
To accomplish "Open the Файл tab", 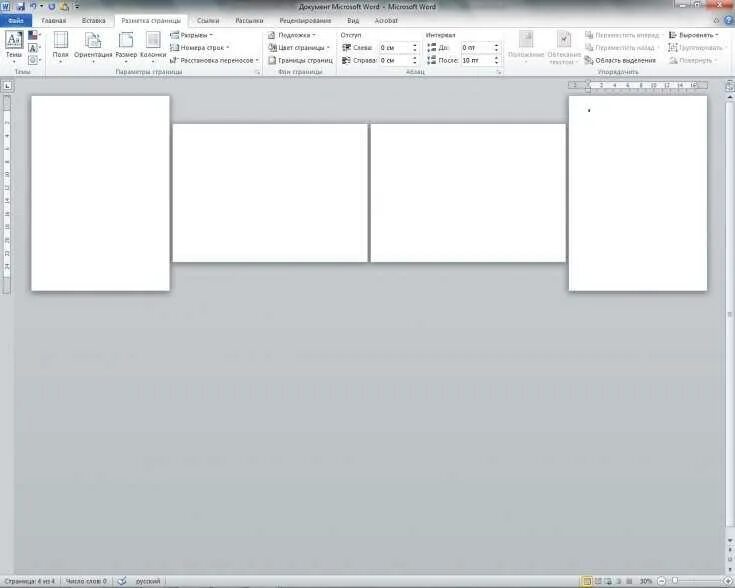I will (x=15, y=21).
